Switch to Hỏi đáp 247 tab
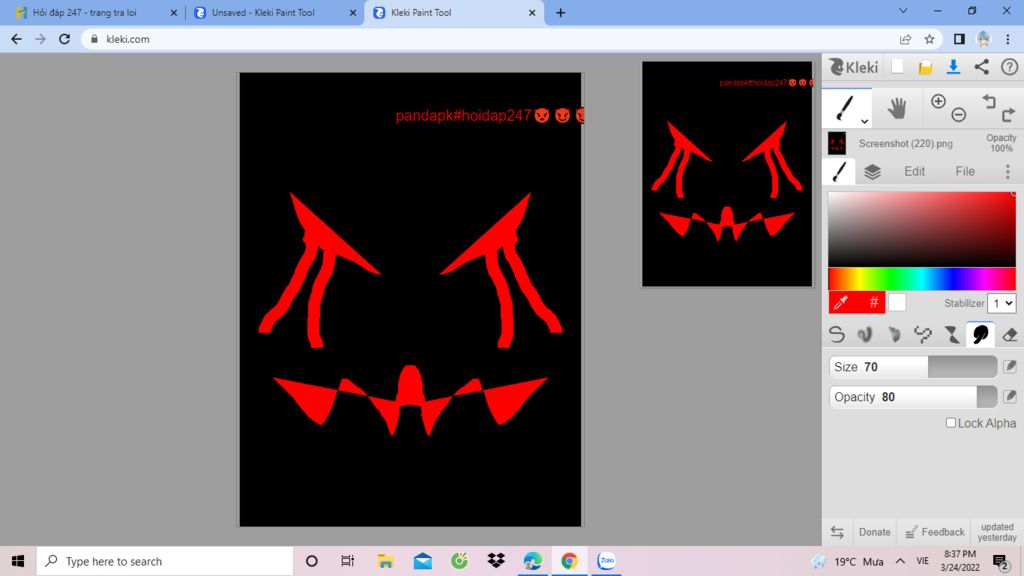The image size is (1024, 576). pos(97,12)
